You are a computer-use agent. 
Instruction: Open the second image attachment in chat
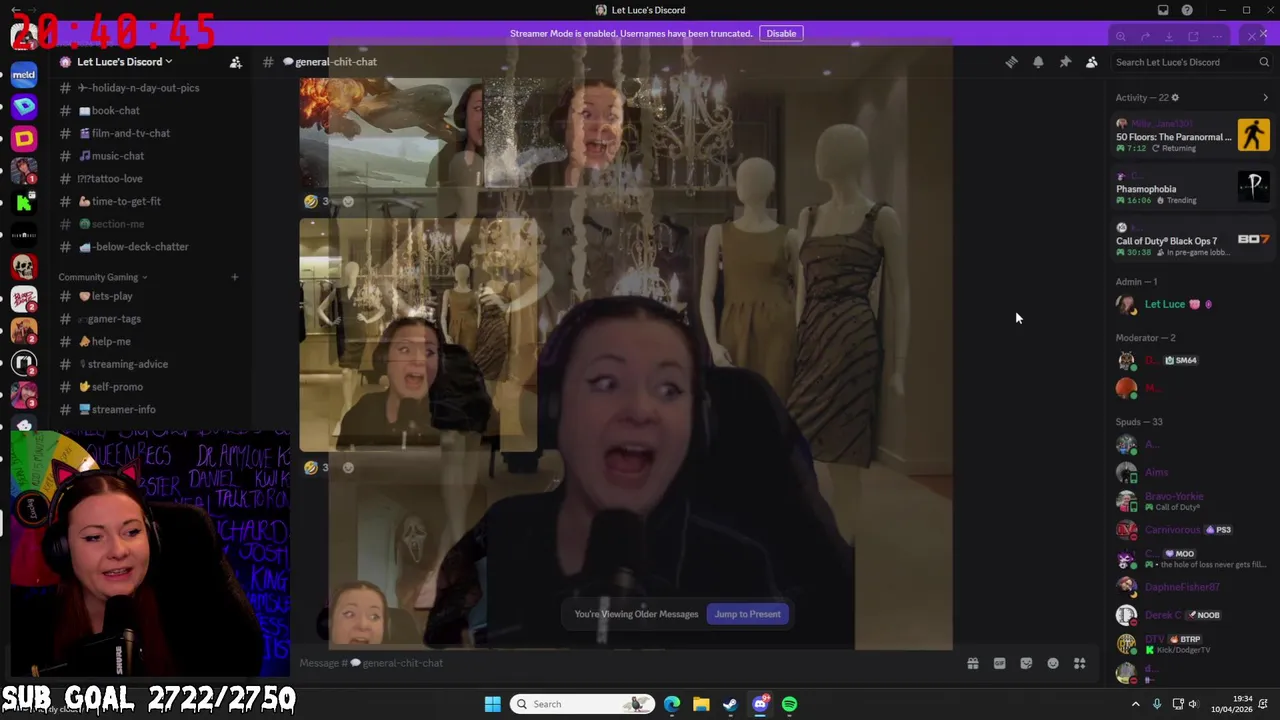click(418, 334)
